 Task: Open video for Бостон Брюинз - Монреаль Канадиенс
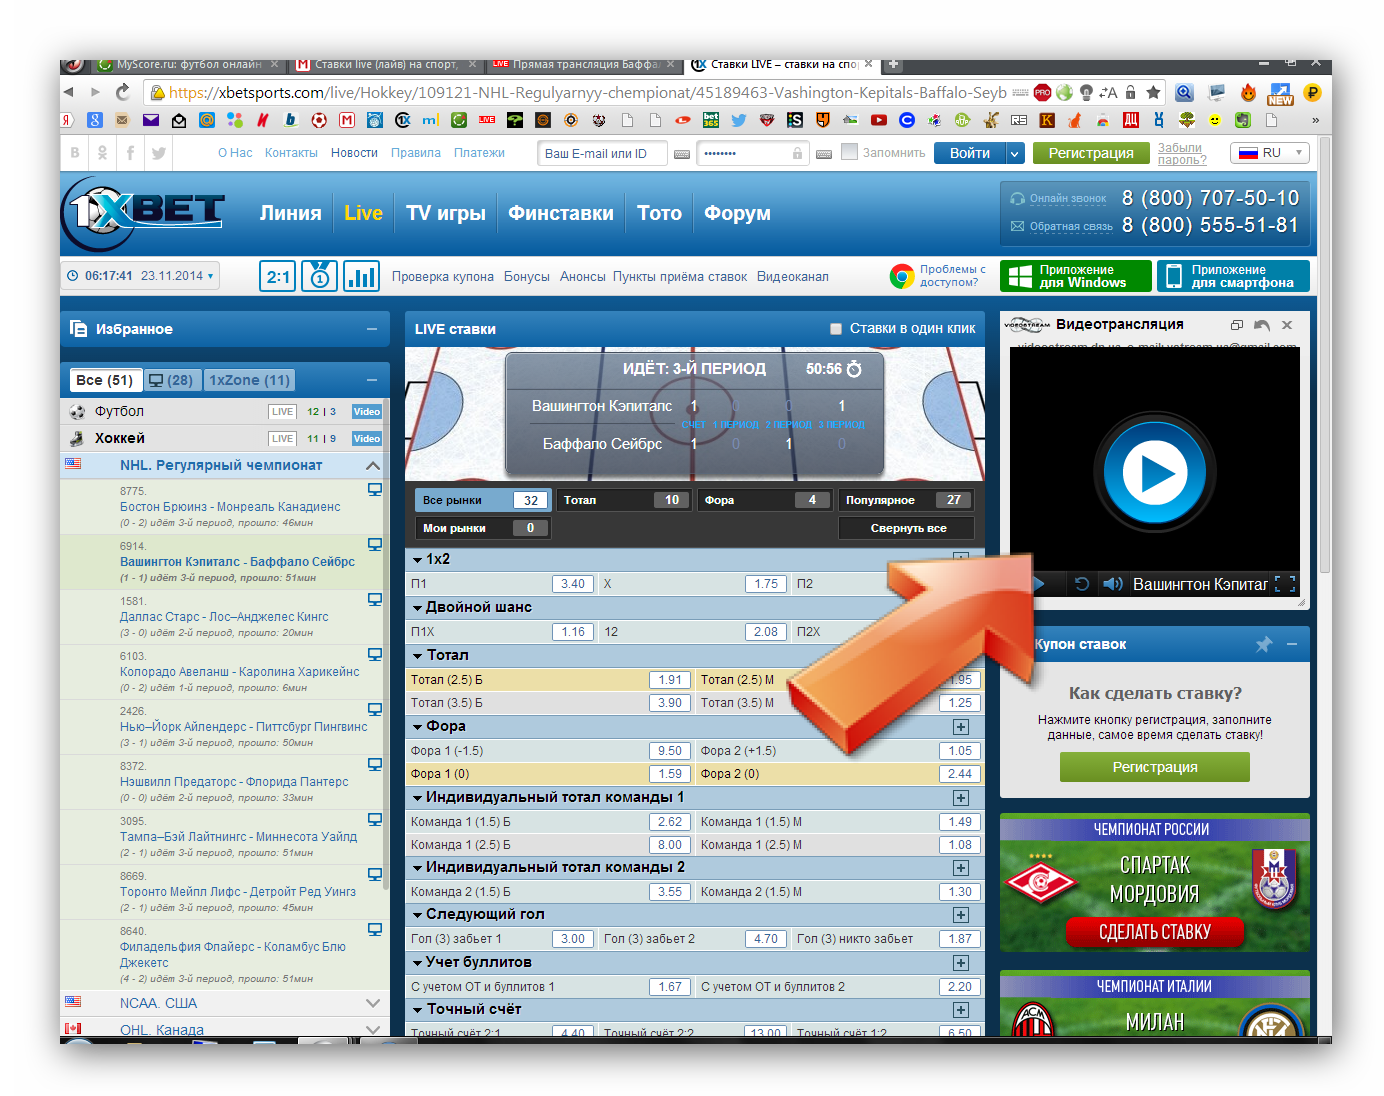point(375,489)
